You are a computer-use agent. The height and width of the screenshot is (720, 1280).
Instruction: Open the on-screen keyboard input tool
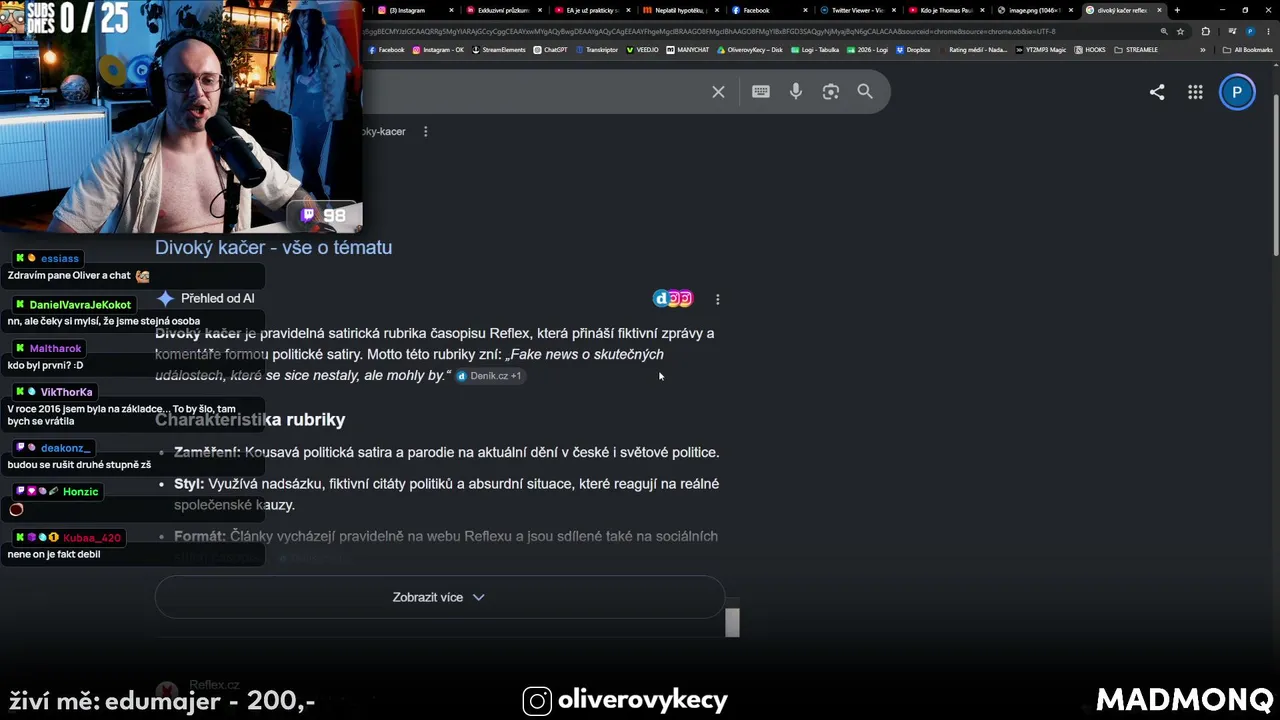pyautogui.click(x=761, y=92)
